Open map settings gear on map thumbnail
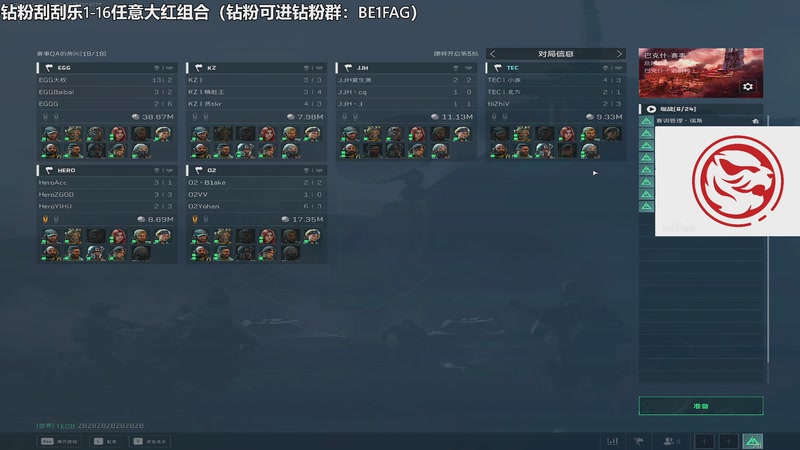The width and height of the screenshot is (800, 450). (x=747, y=87)
